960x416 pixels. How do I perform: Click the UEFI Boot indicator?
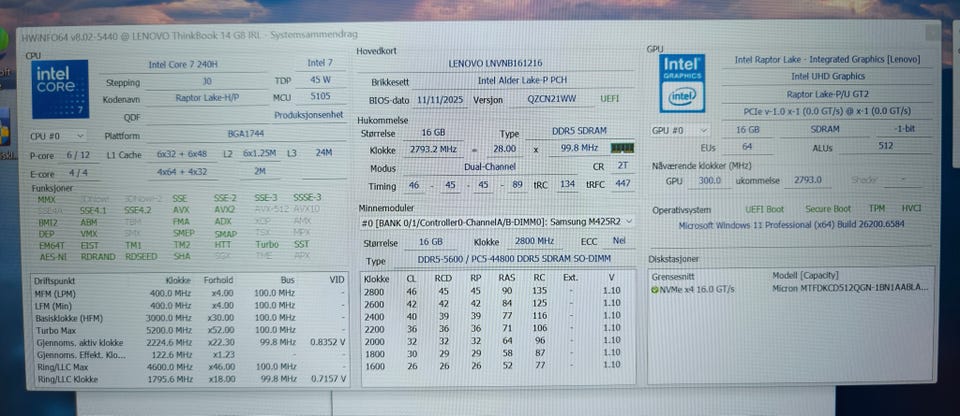click(763, 210)
